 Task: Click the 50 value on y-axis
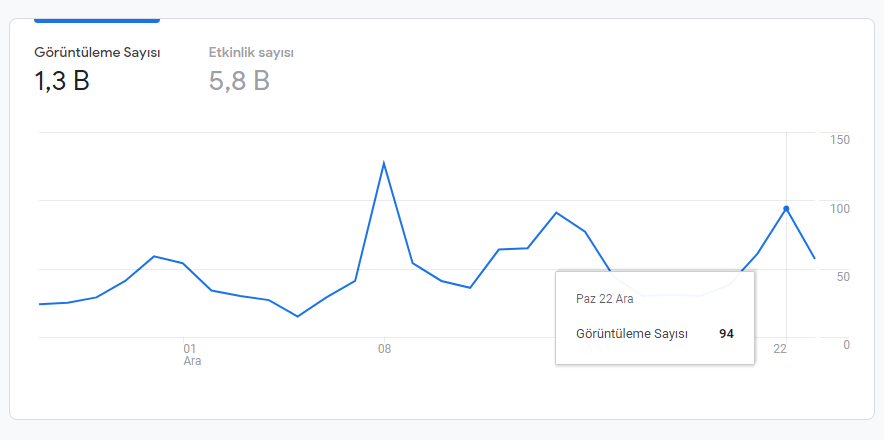point(843,276)
